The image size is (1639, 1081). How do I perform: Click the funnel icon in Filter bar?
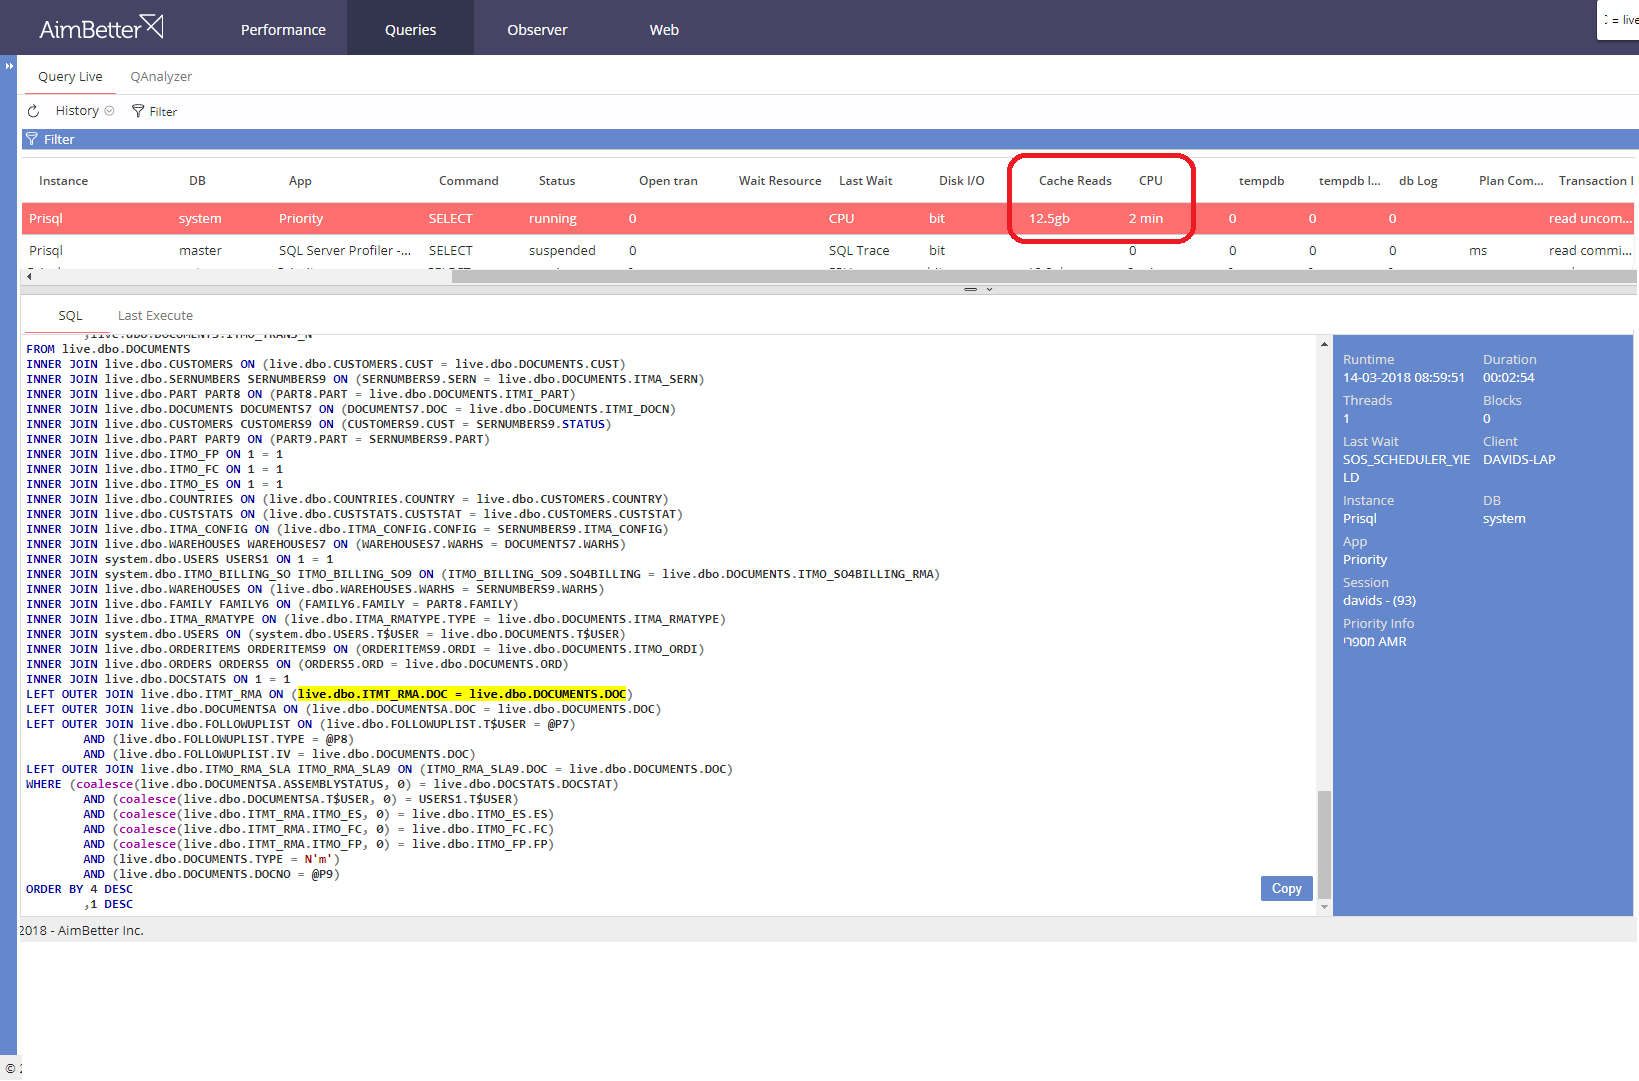(32, 139)
